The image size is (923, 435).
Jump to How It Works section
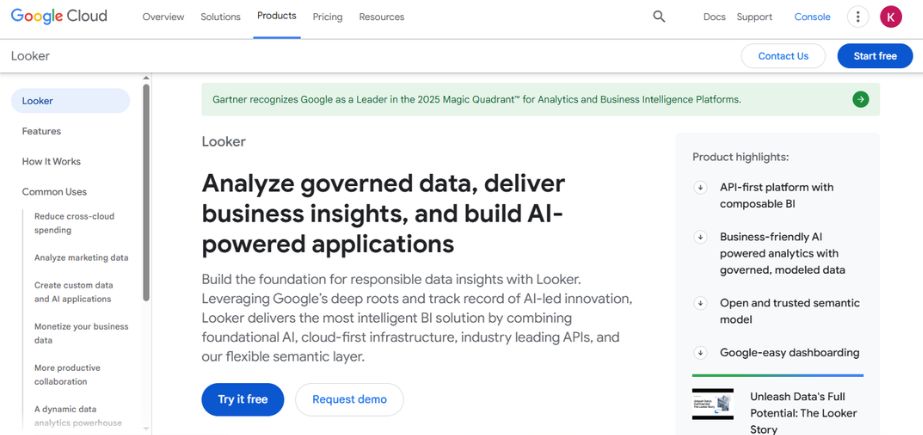[x=51, y=161]
